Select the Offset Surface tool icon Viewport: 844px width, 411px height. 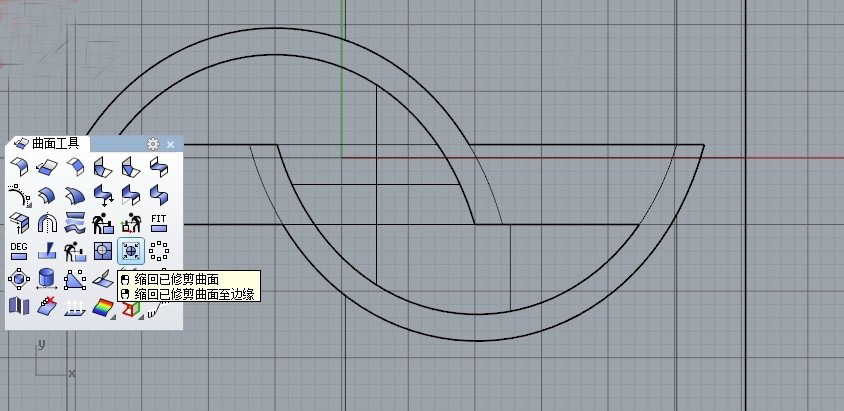pyautogui.click(x=47, y=194)
